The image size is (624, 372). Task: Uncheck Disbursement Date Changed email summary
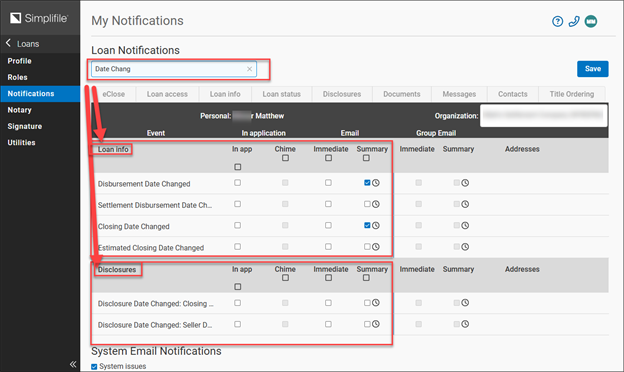tap(367, 183)
